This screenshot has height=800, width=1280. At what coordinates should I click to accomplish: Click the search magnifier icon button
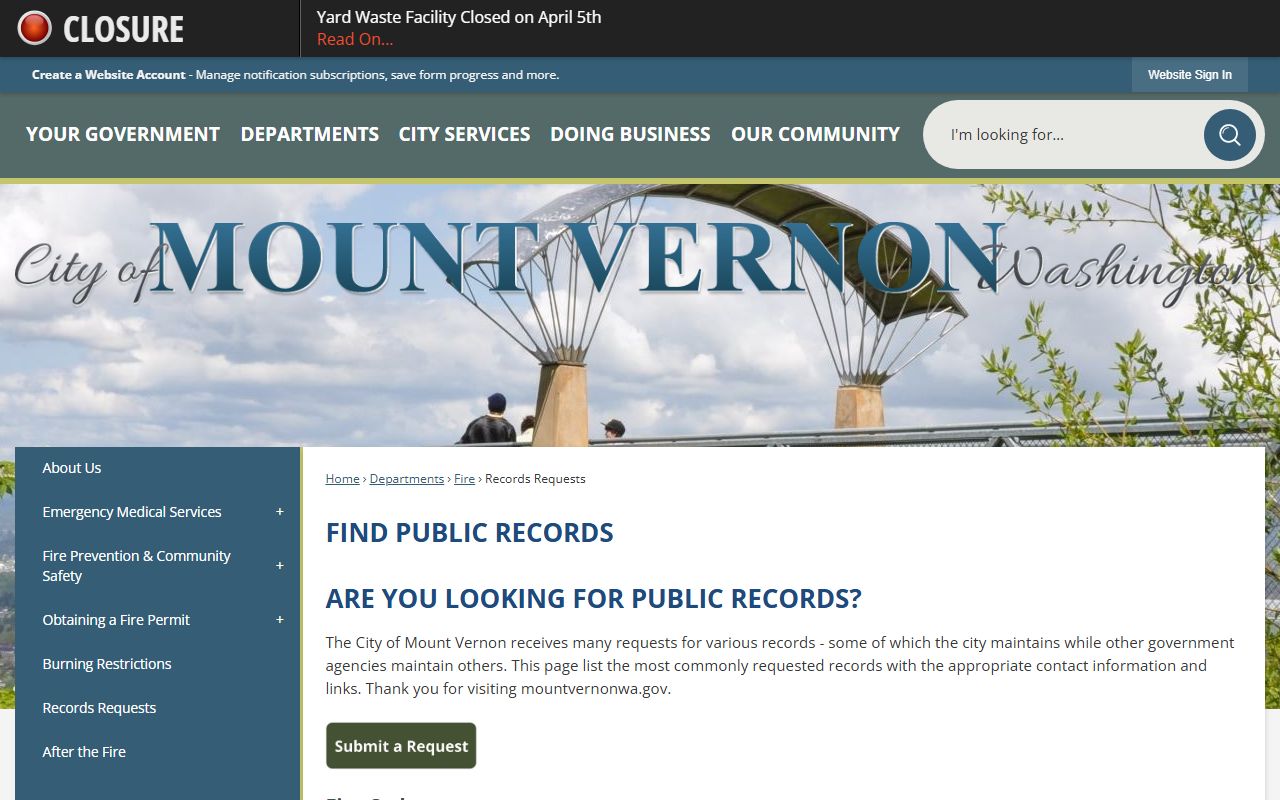[x=1229, y=135]
